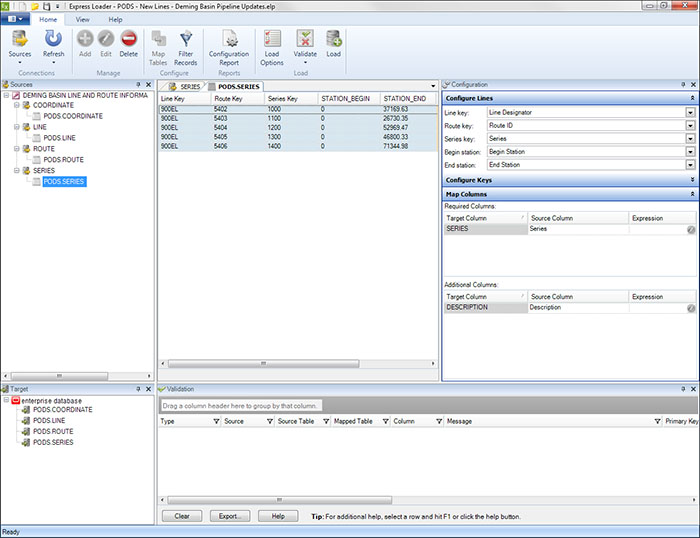
Task: Click expression edit icon for SERIES row
Action: click(691, 229)
